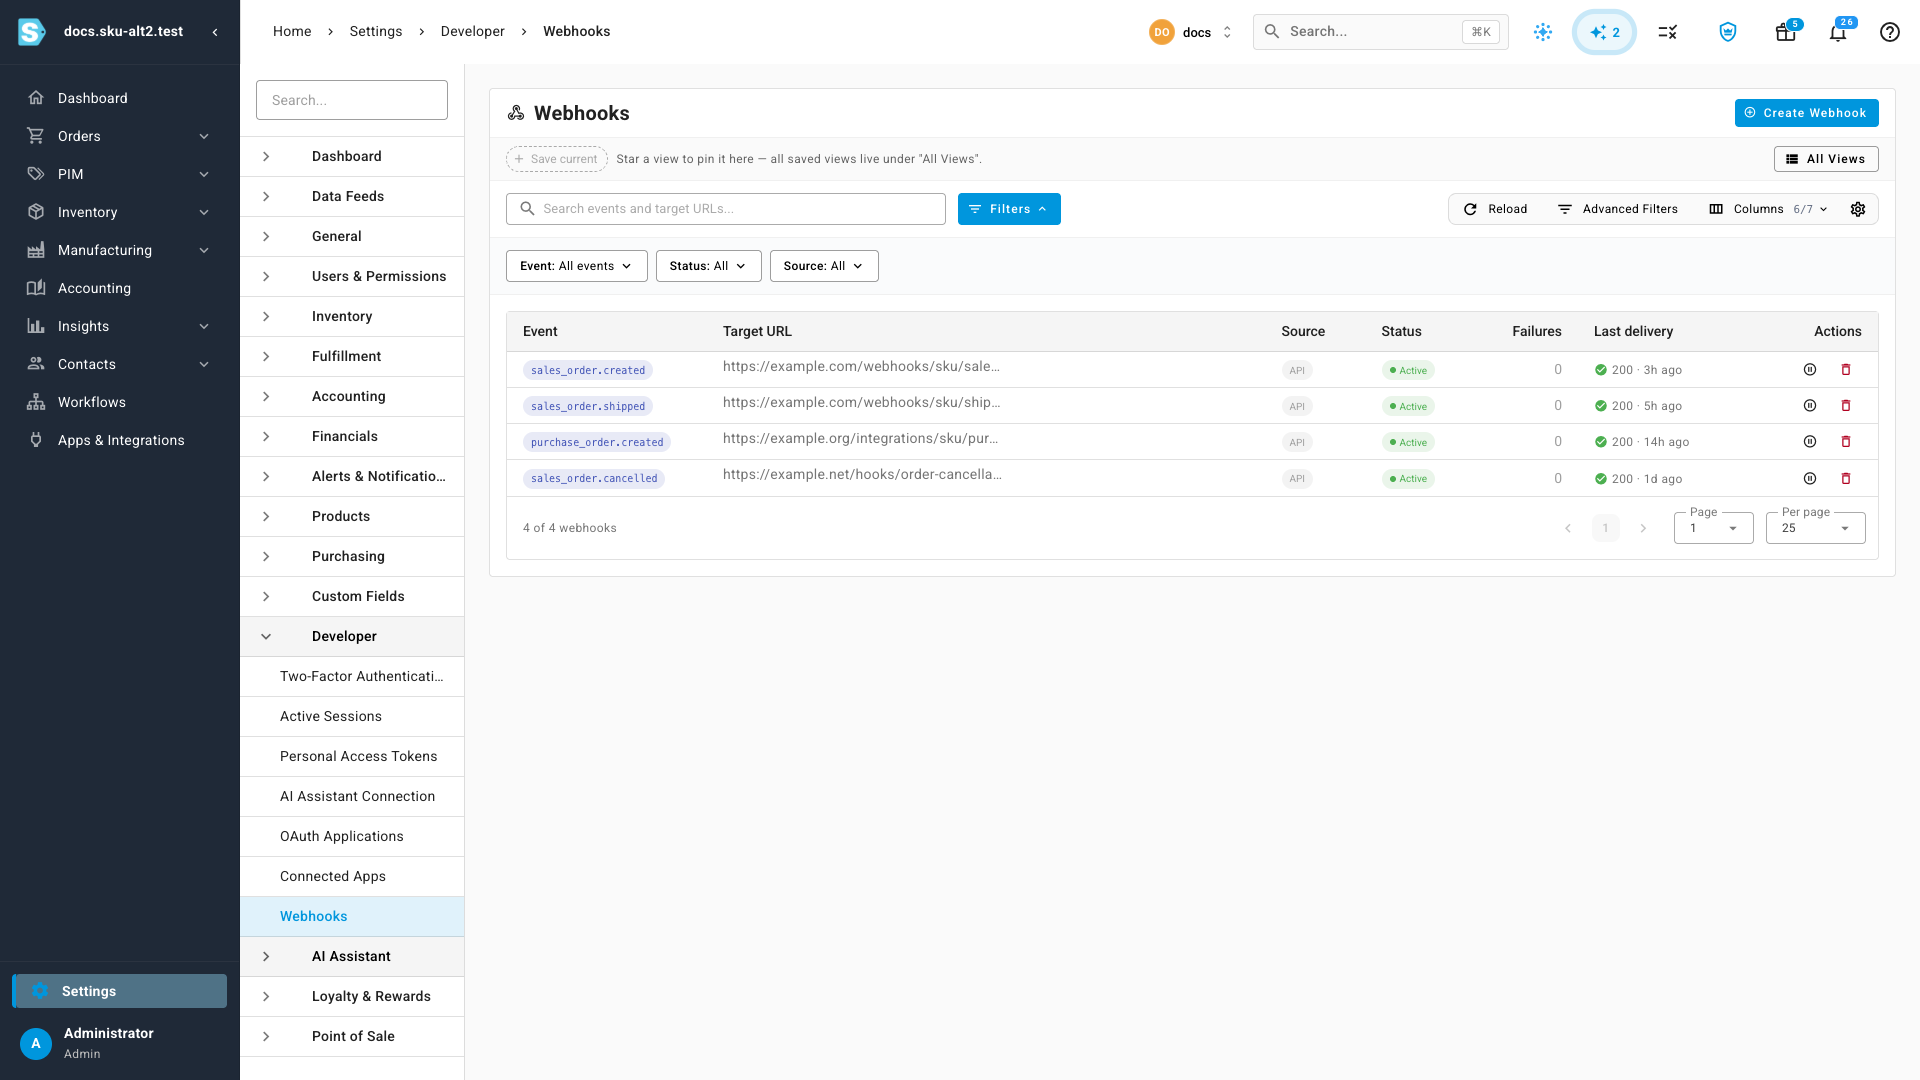
Task: Open Apps & Integrations in the sidebar
Action: pos(120,440)
